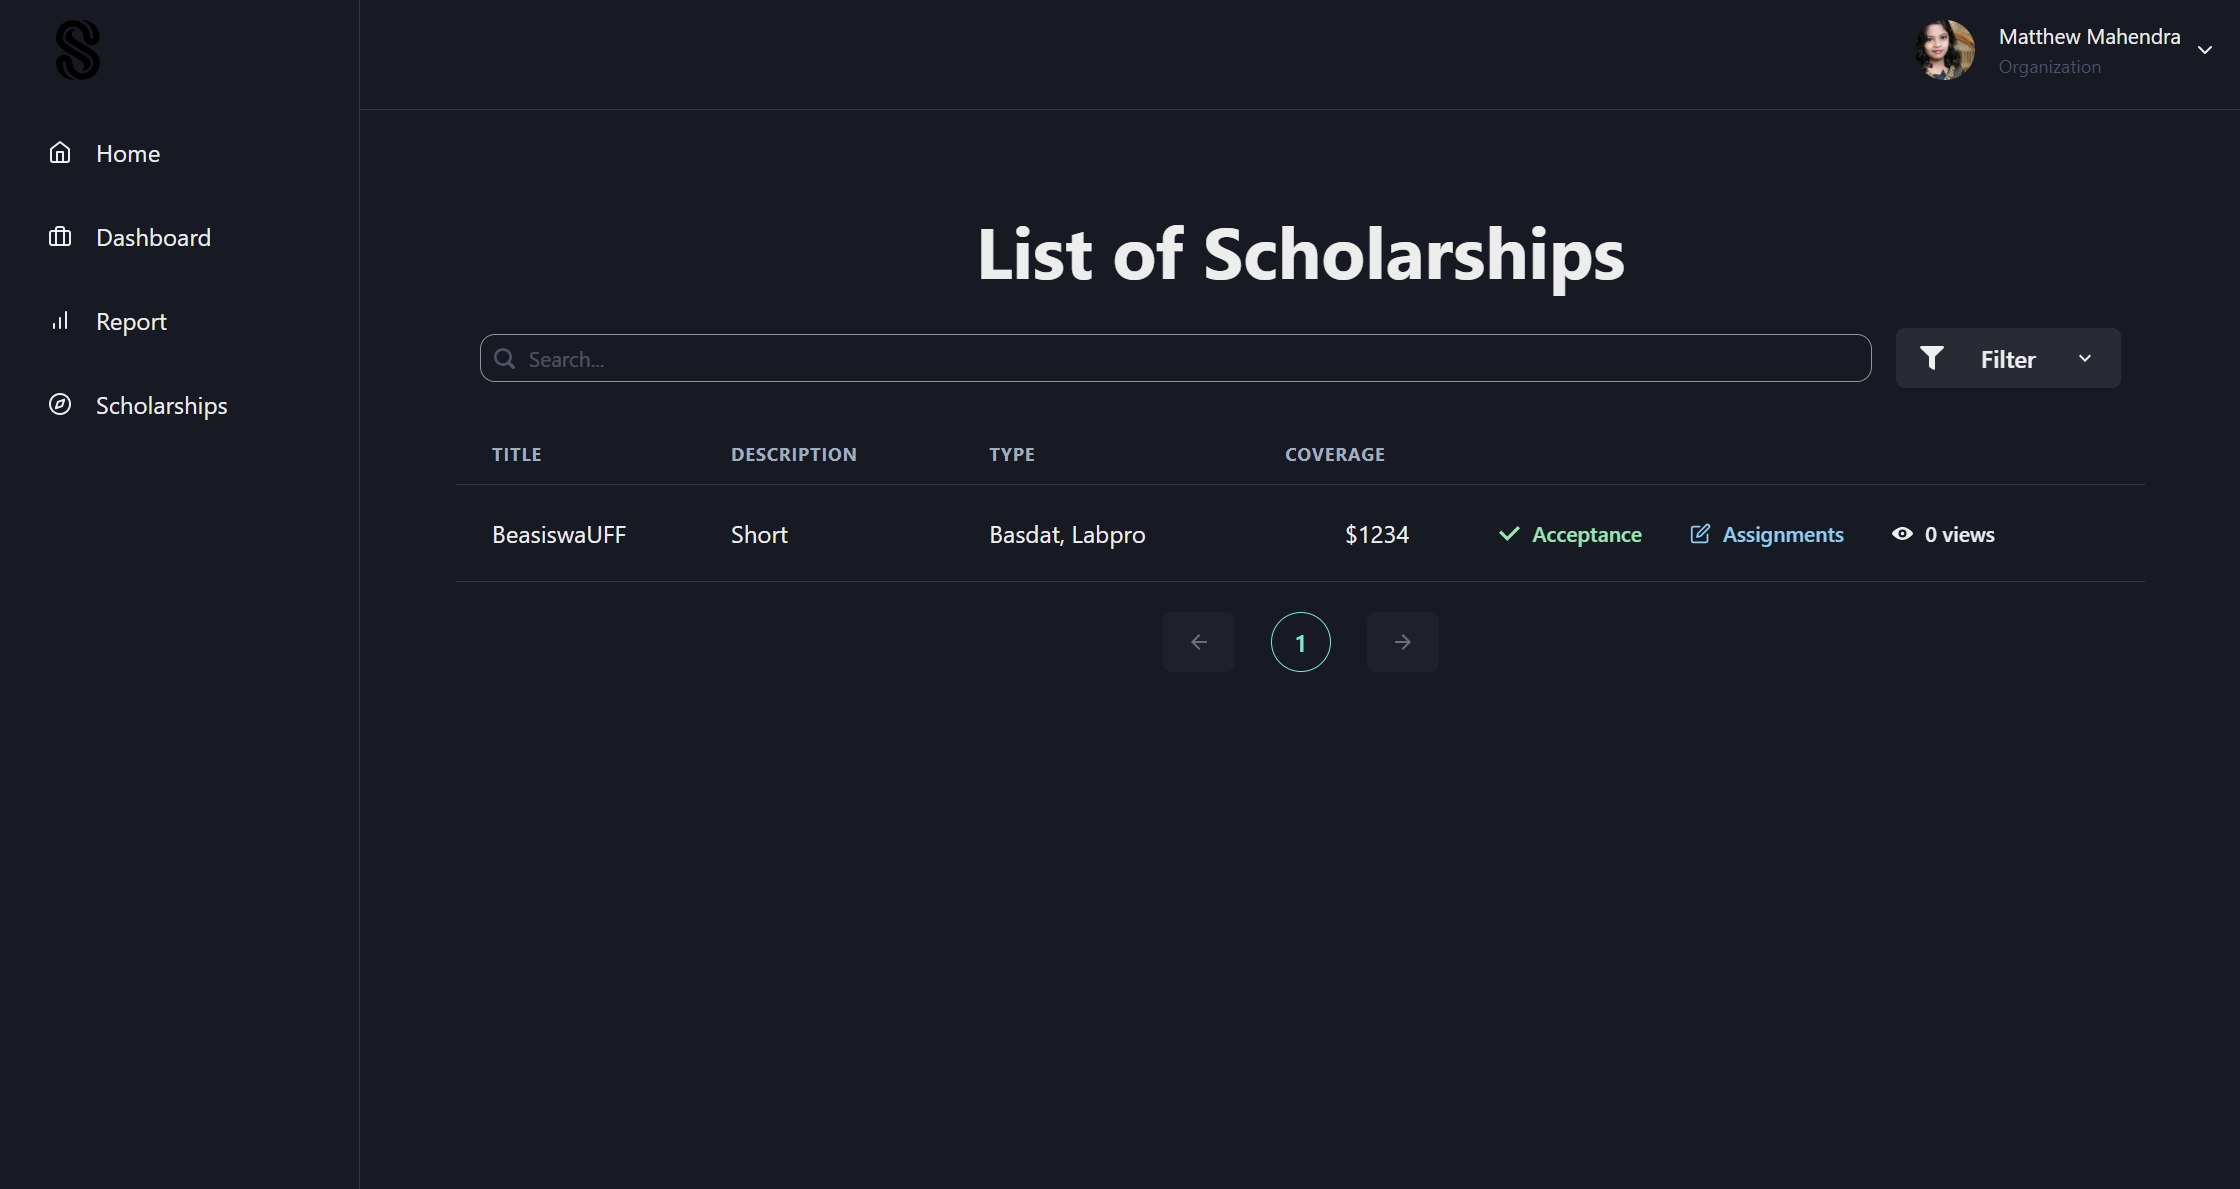2240x1189 pixels.
Task: Click the Scholarships compass icon
Action: pyautogui.click(x=60, y=405)
